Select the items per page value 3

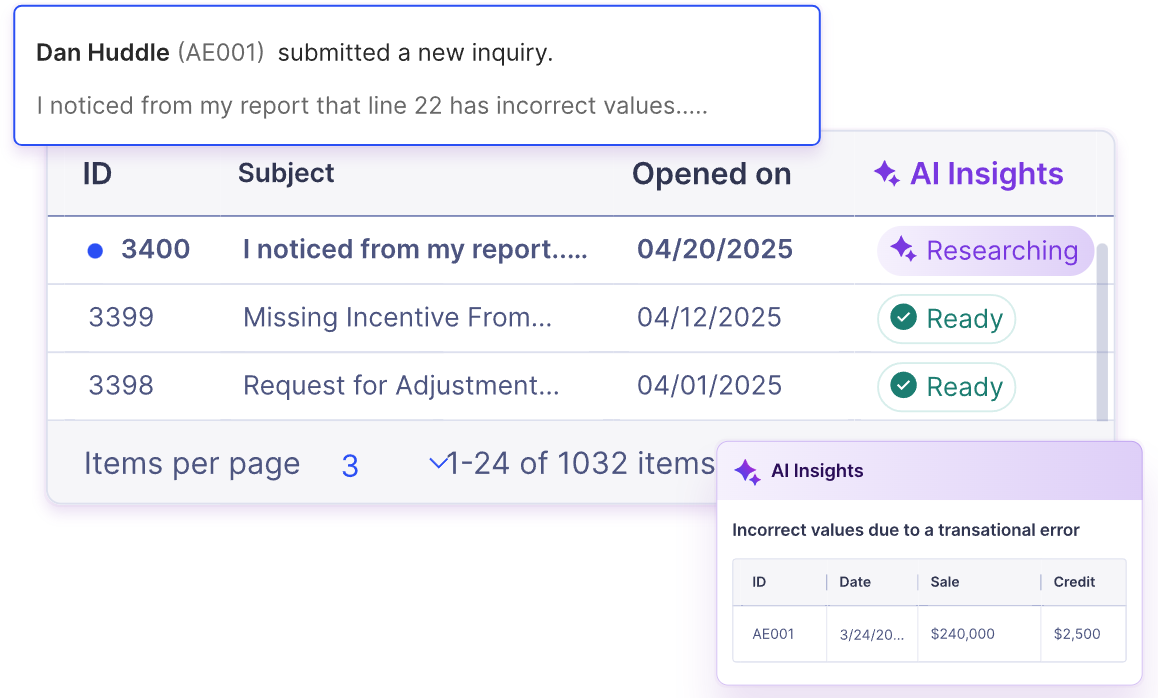pyautogui.click(x=350, y=466)
